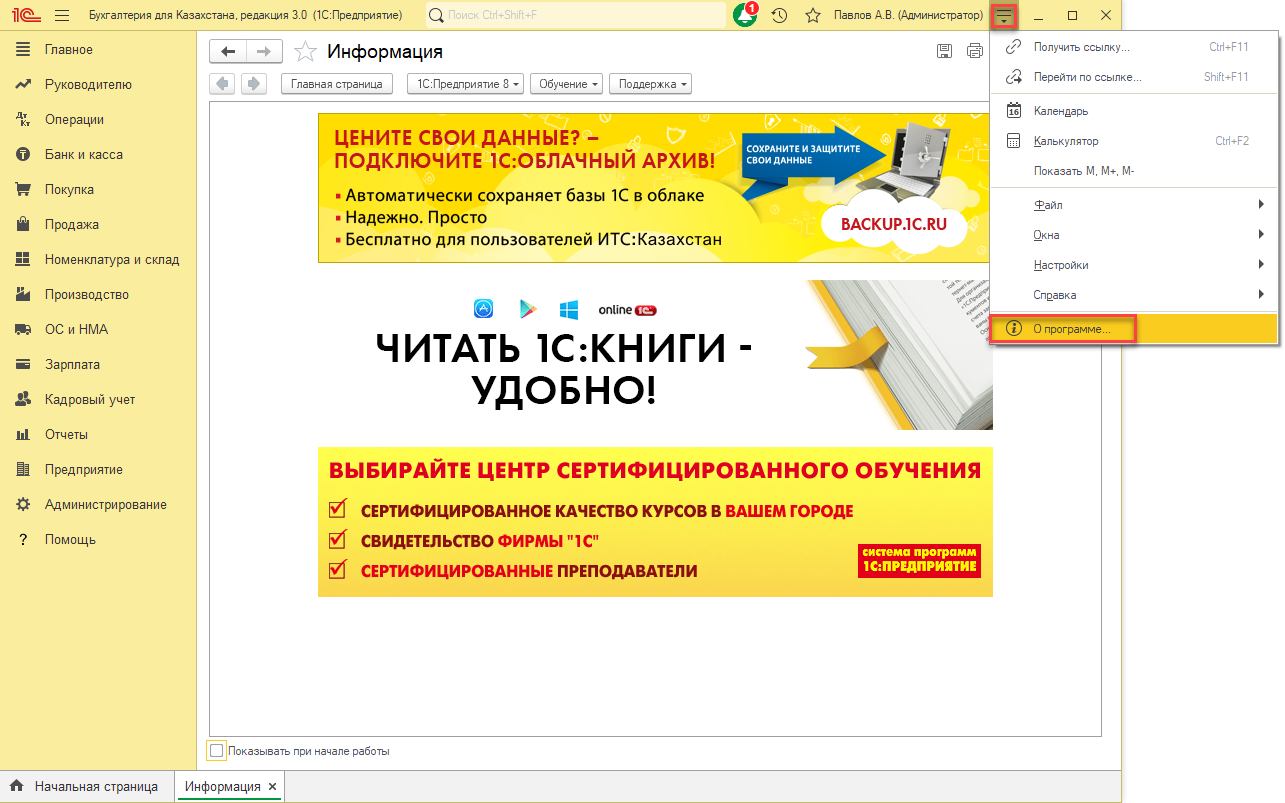The image size is (1285, 803).
Task: Open Покупка section
Action: tap(98, 190)
